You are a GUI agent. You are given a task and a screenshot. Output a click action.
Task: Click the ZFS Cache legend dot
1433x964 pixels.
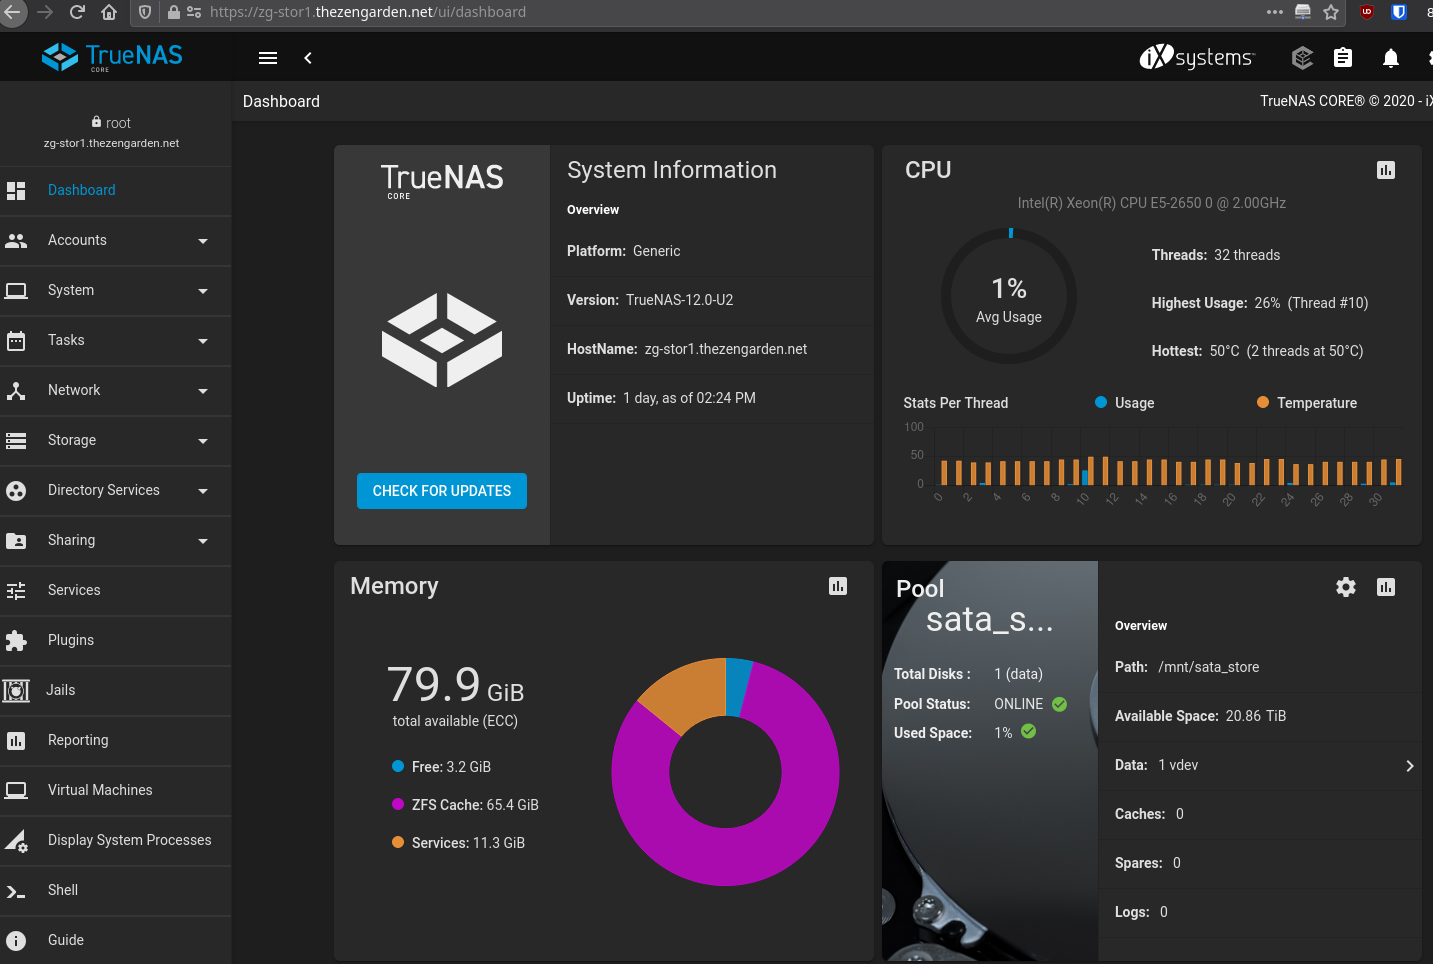[398, 804]
